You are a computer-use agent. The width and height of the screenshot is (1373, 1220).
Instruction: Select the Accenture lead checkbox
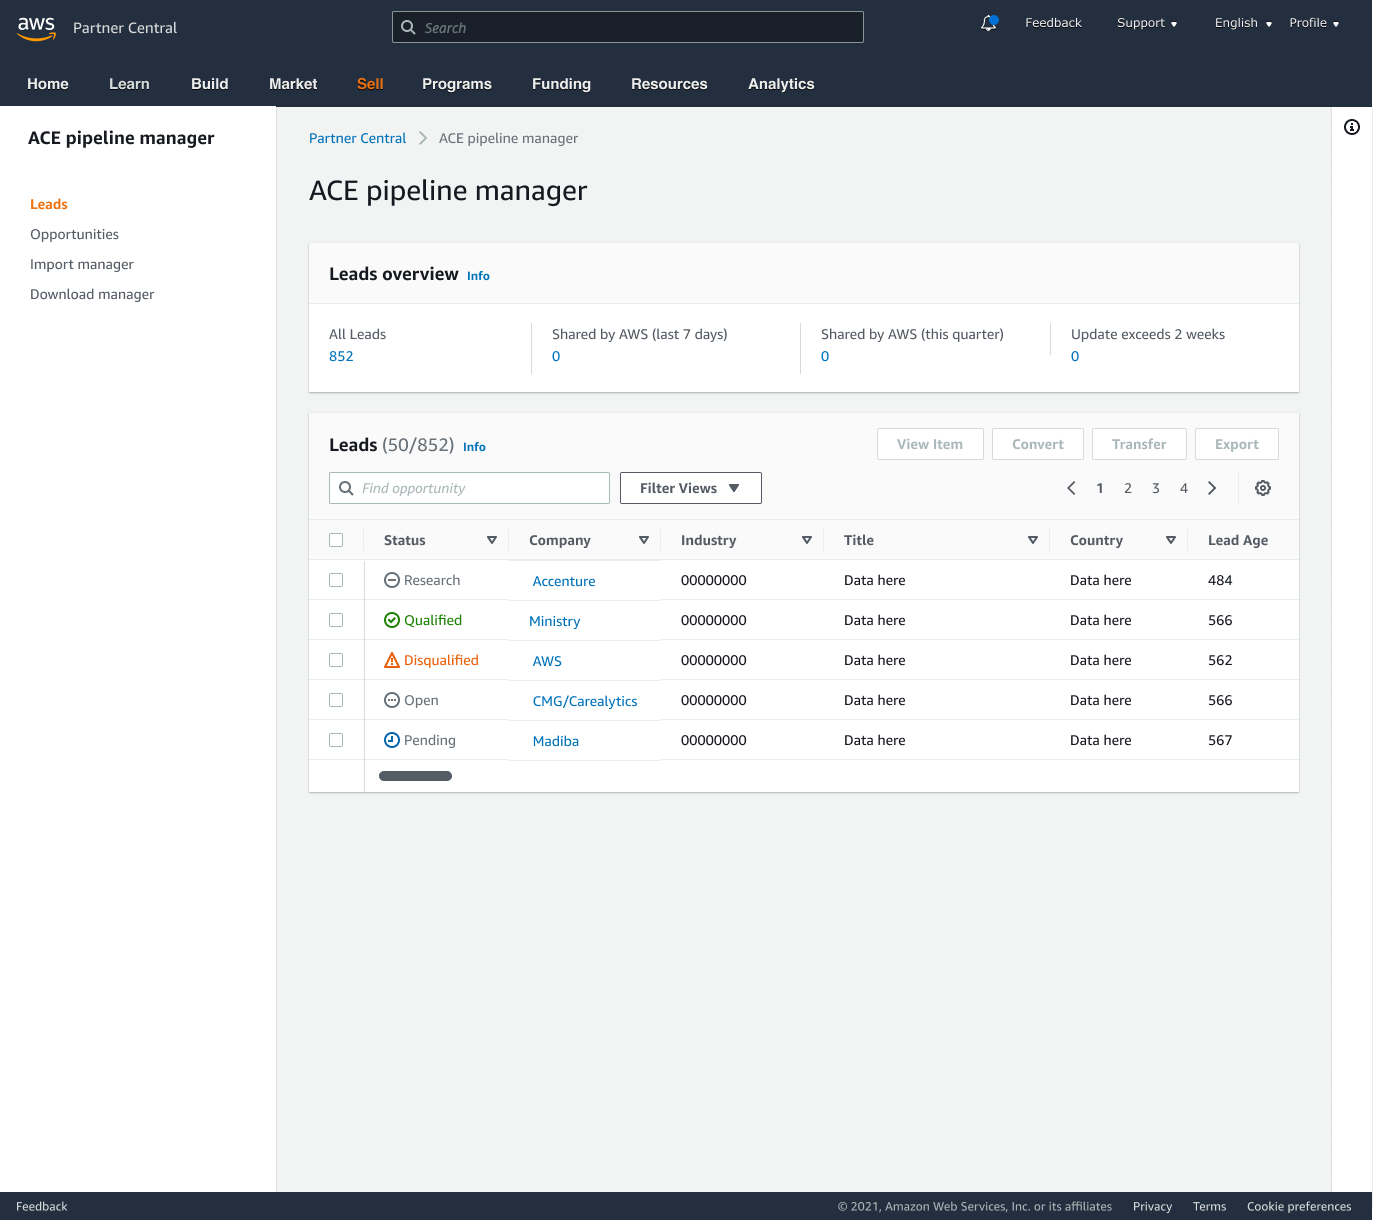click(336, 580)
